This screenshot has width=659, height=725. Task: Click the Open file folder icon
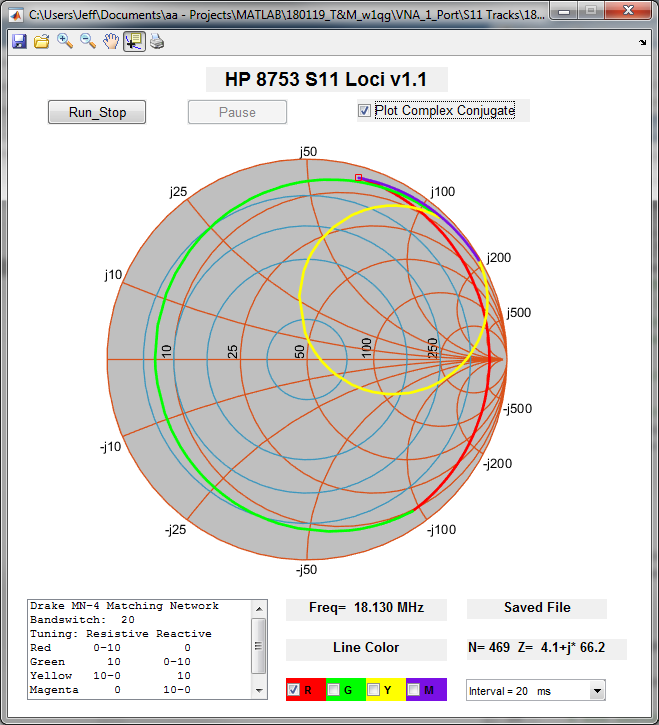(x=42, y=42)
